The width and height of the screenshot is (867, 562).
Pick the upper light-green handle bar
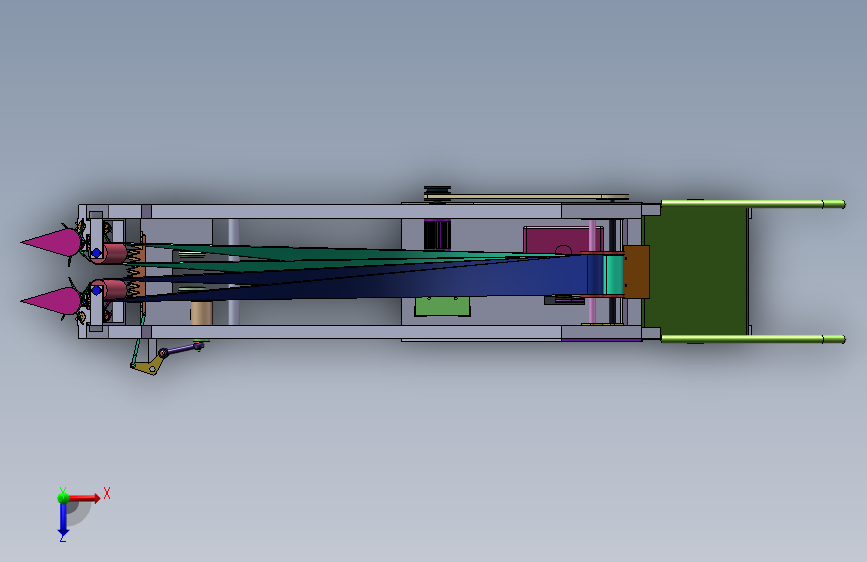coord(753,204)
